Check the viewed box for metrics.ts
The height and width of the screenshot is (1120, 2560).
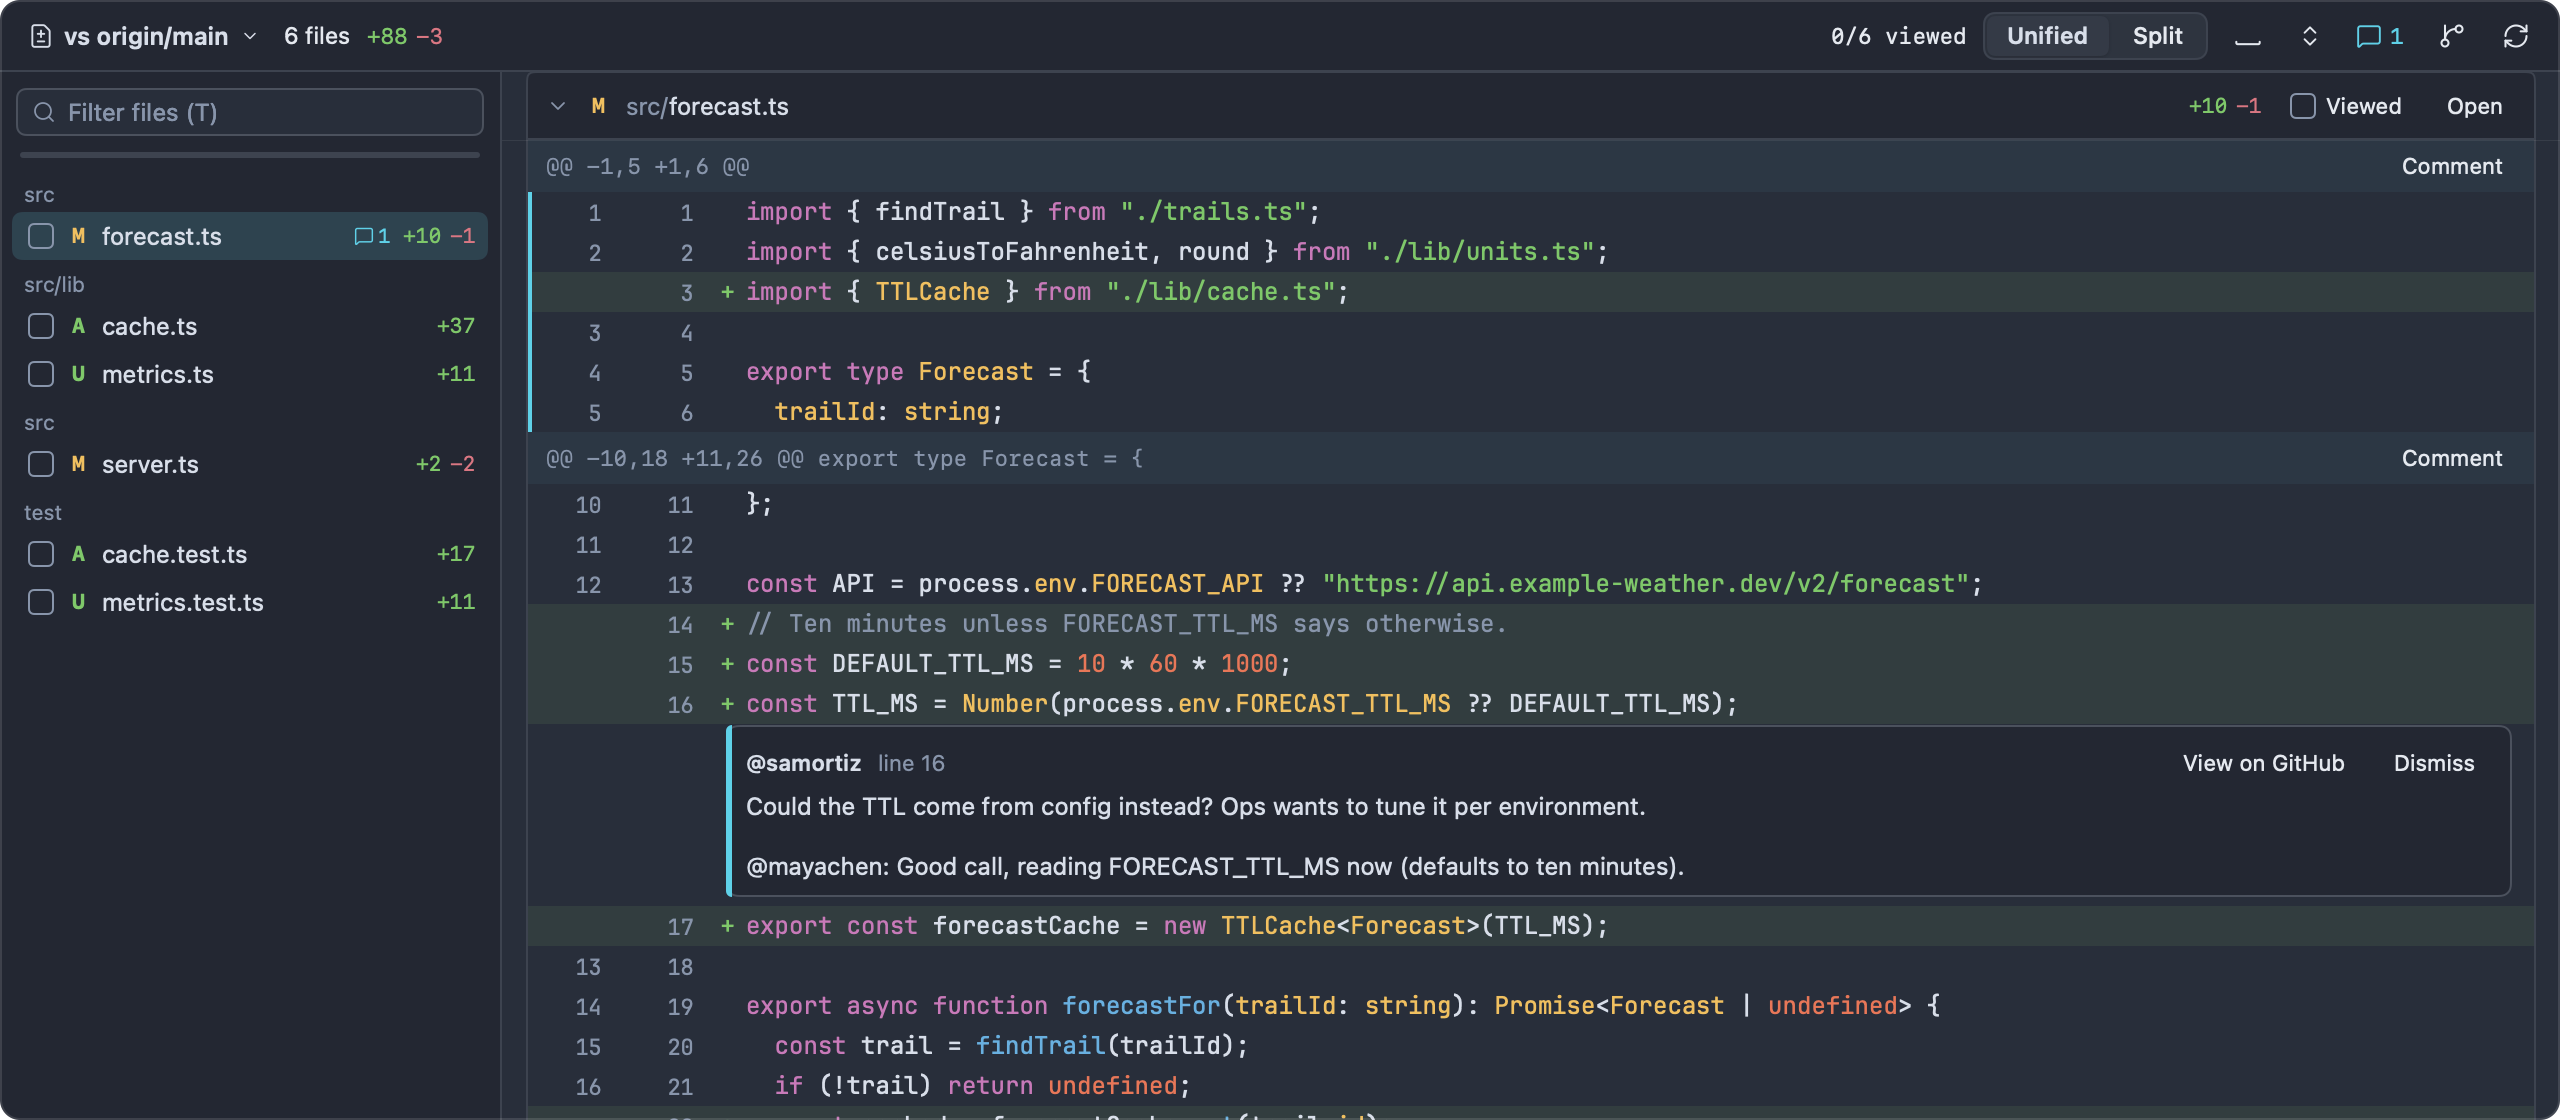[x=41, y=374]
